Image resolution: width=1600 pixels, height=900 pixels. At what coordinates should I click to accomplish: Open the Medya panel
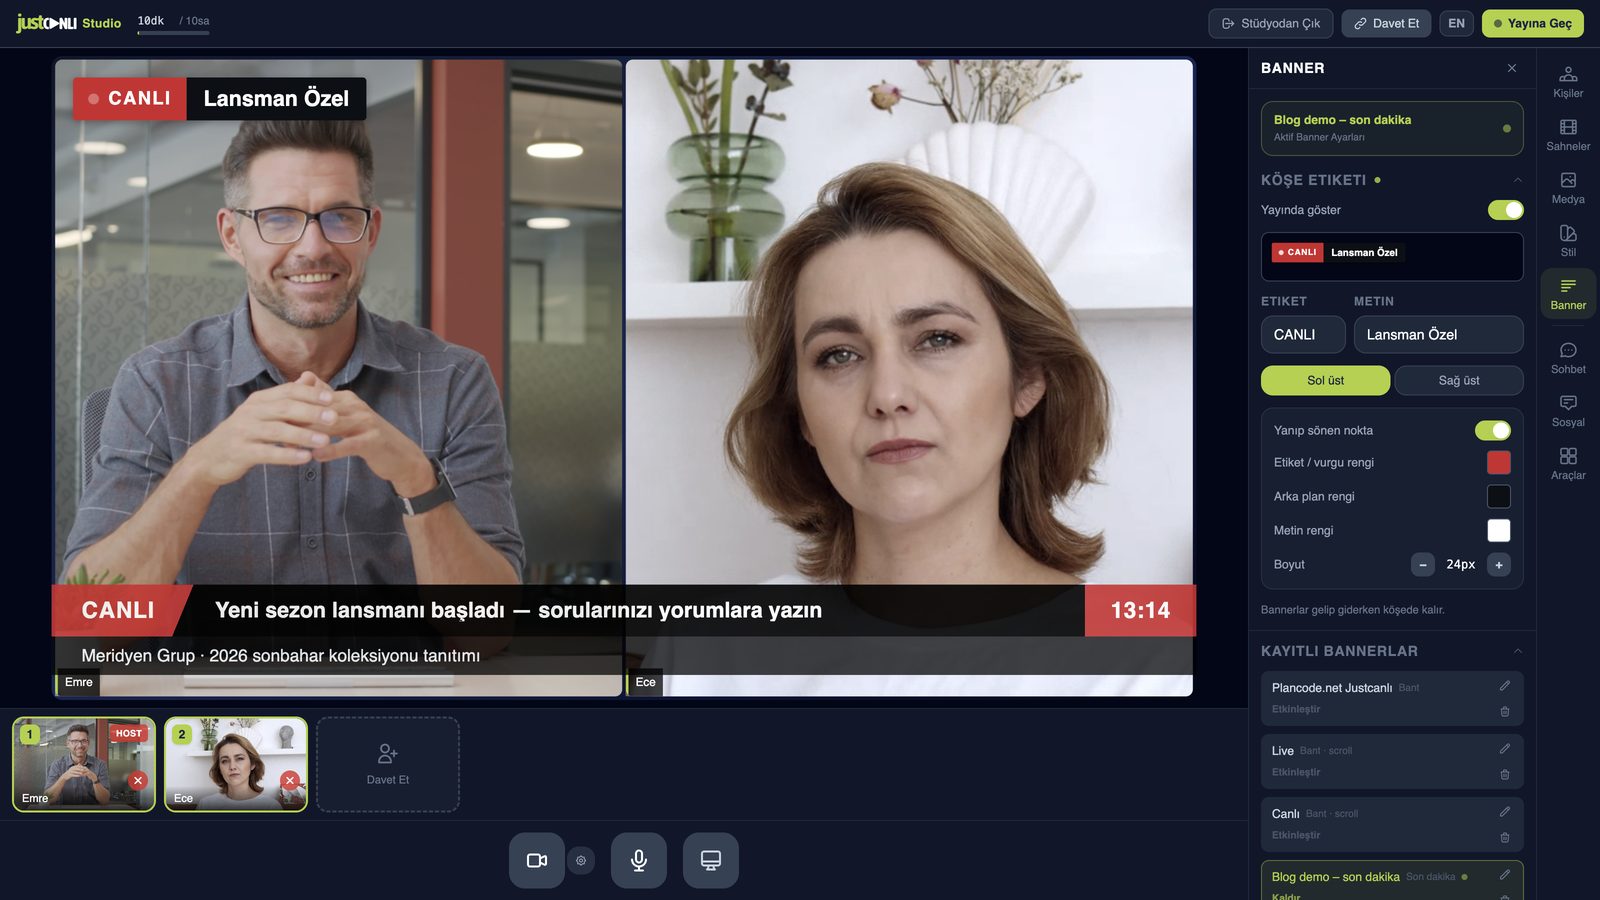pyautogui.click(x=1568, y=188)
